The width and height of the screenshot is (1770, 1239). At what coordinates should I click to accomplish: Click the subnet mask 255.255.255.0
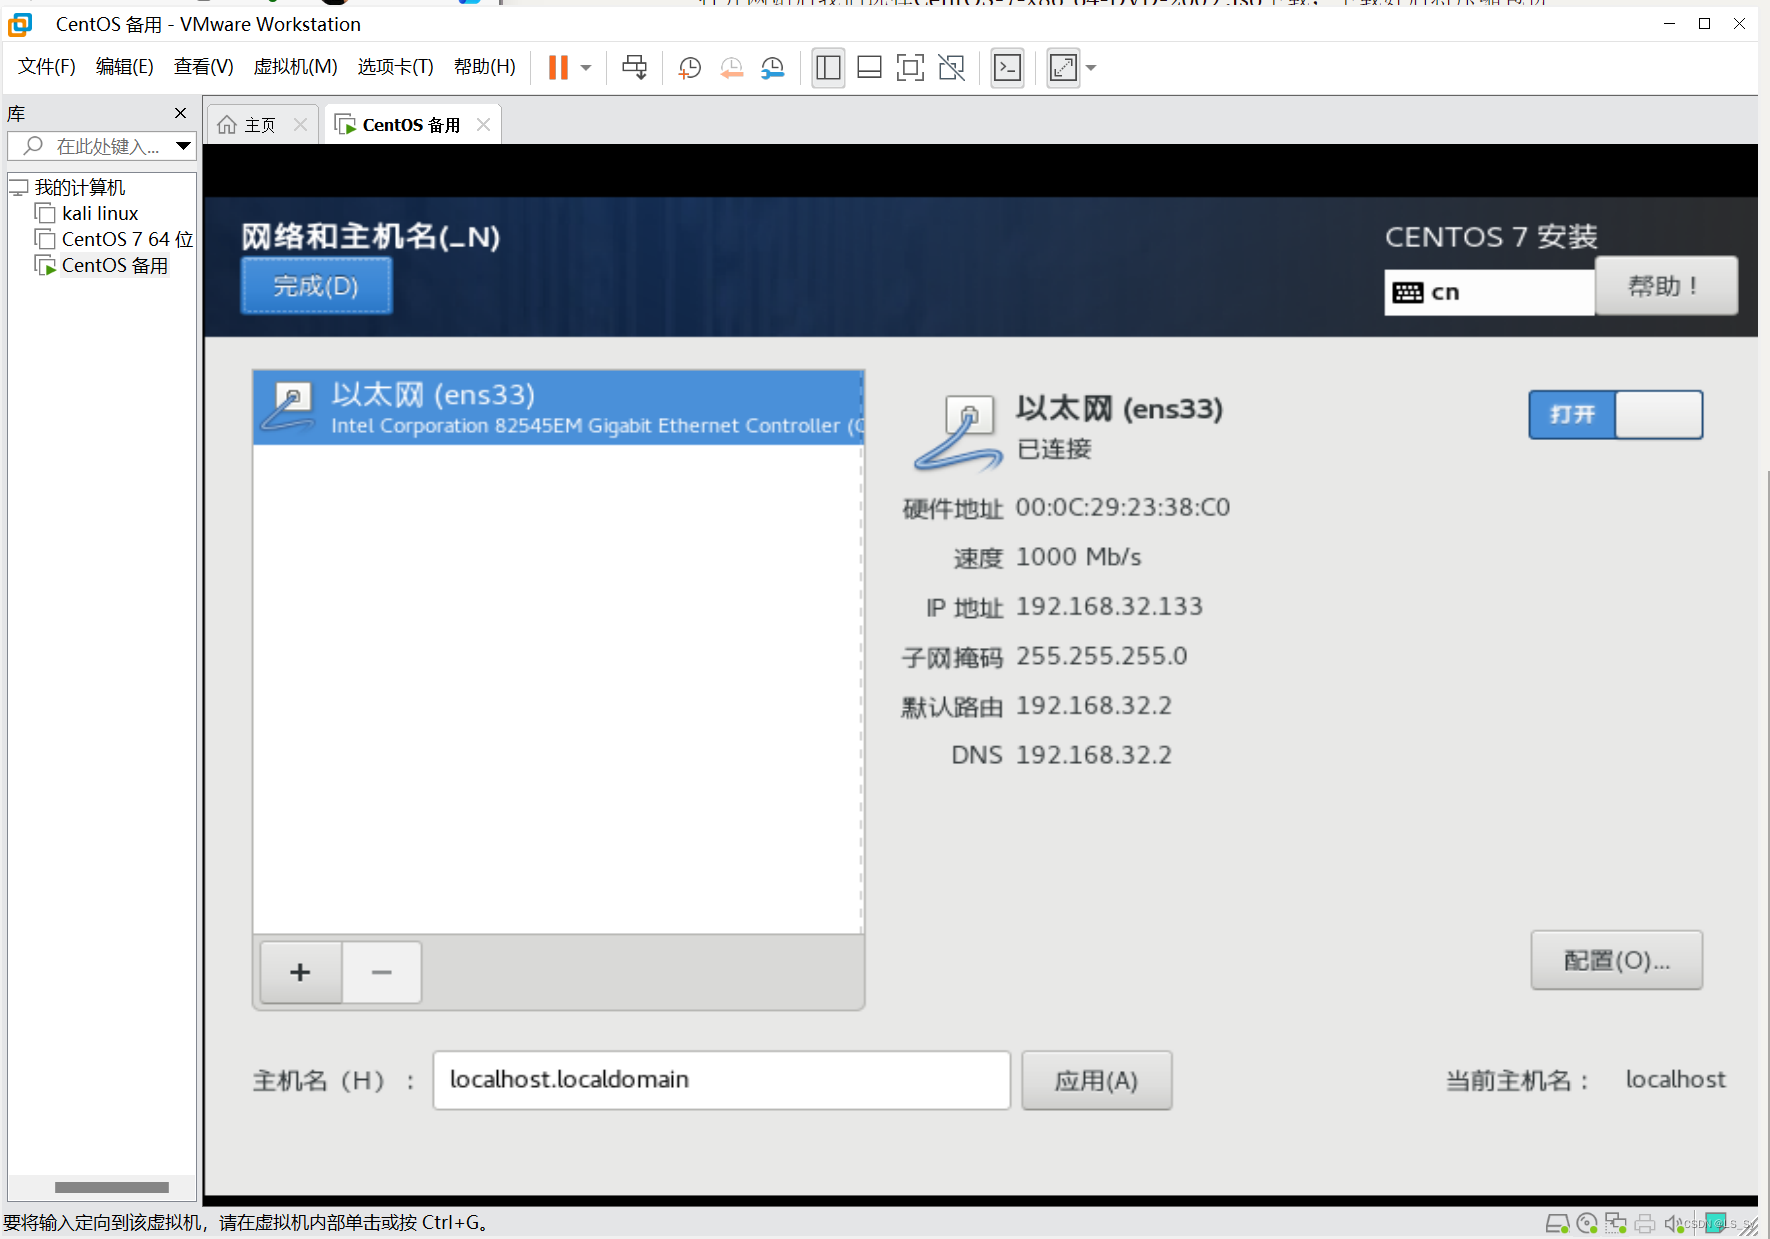point(1102,656)
